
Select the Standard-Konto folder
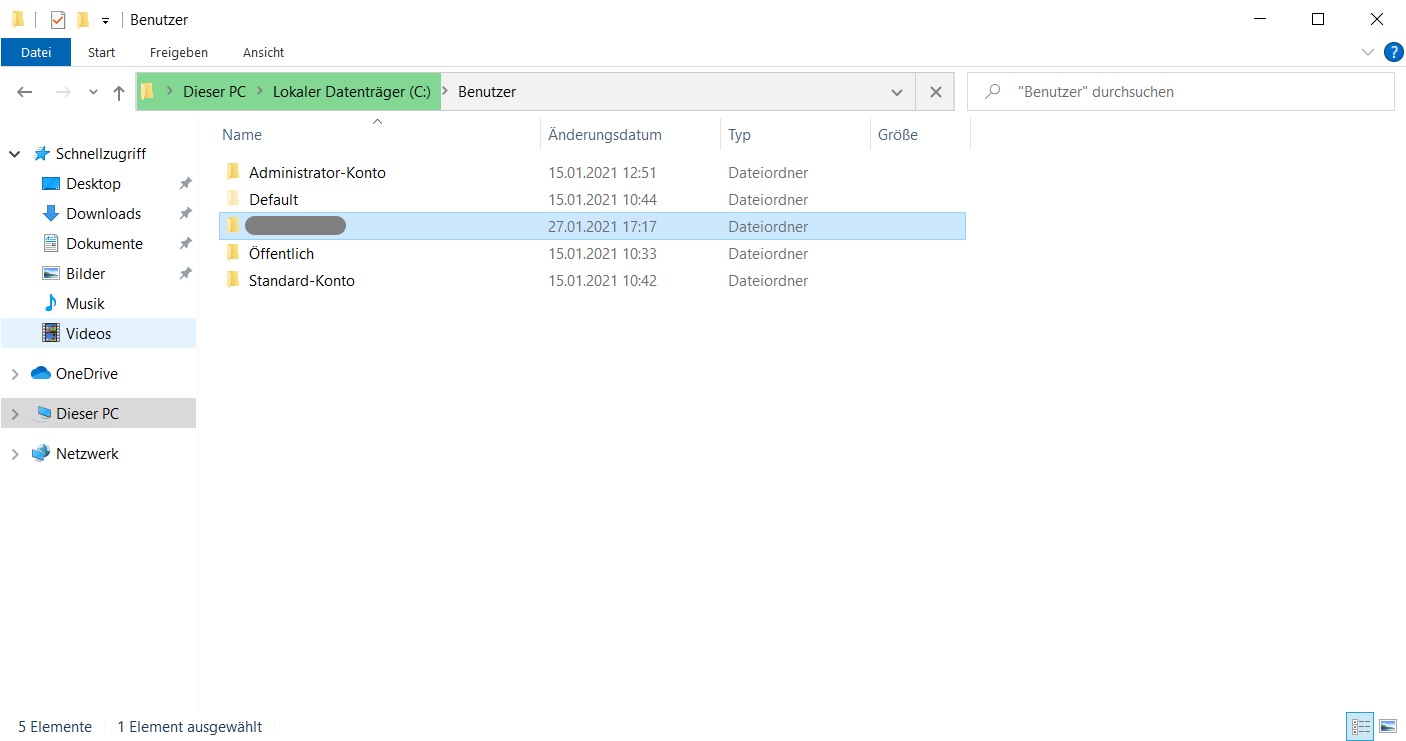[x=302, y=281]
